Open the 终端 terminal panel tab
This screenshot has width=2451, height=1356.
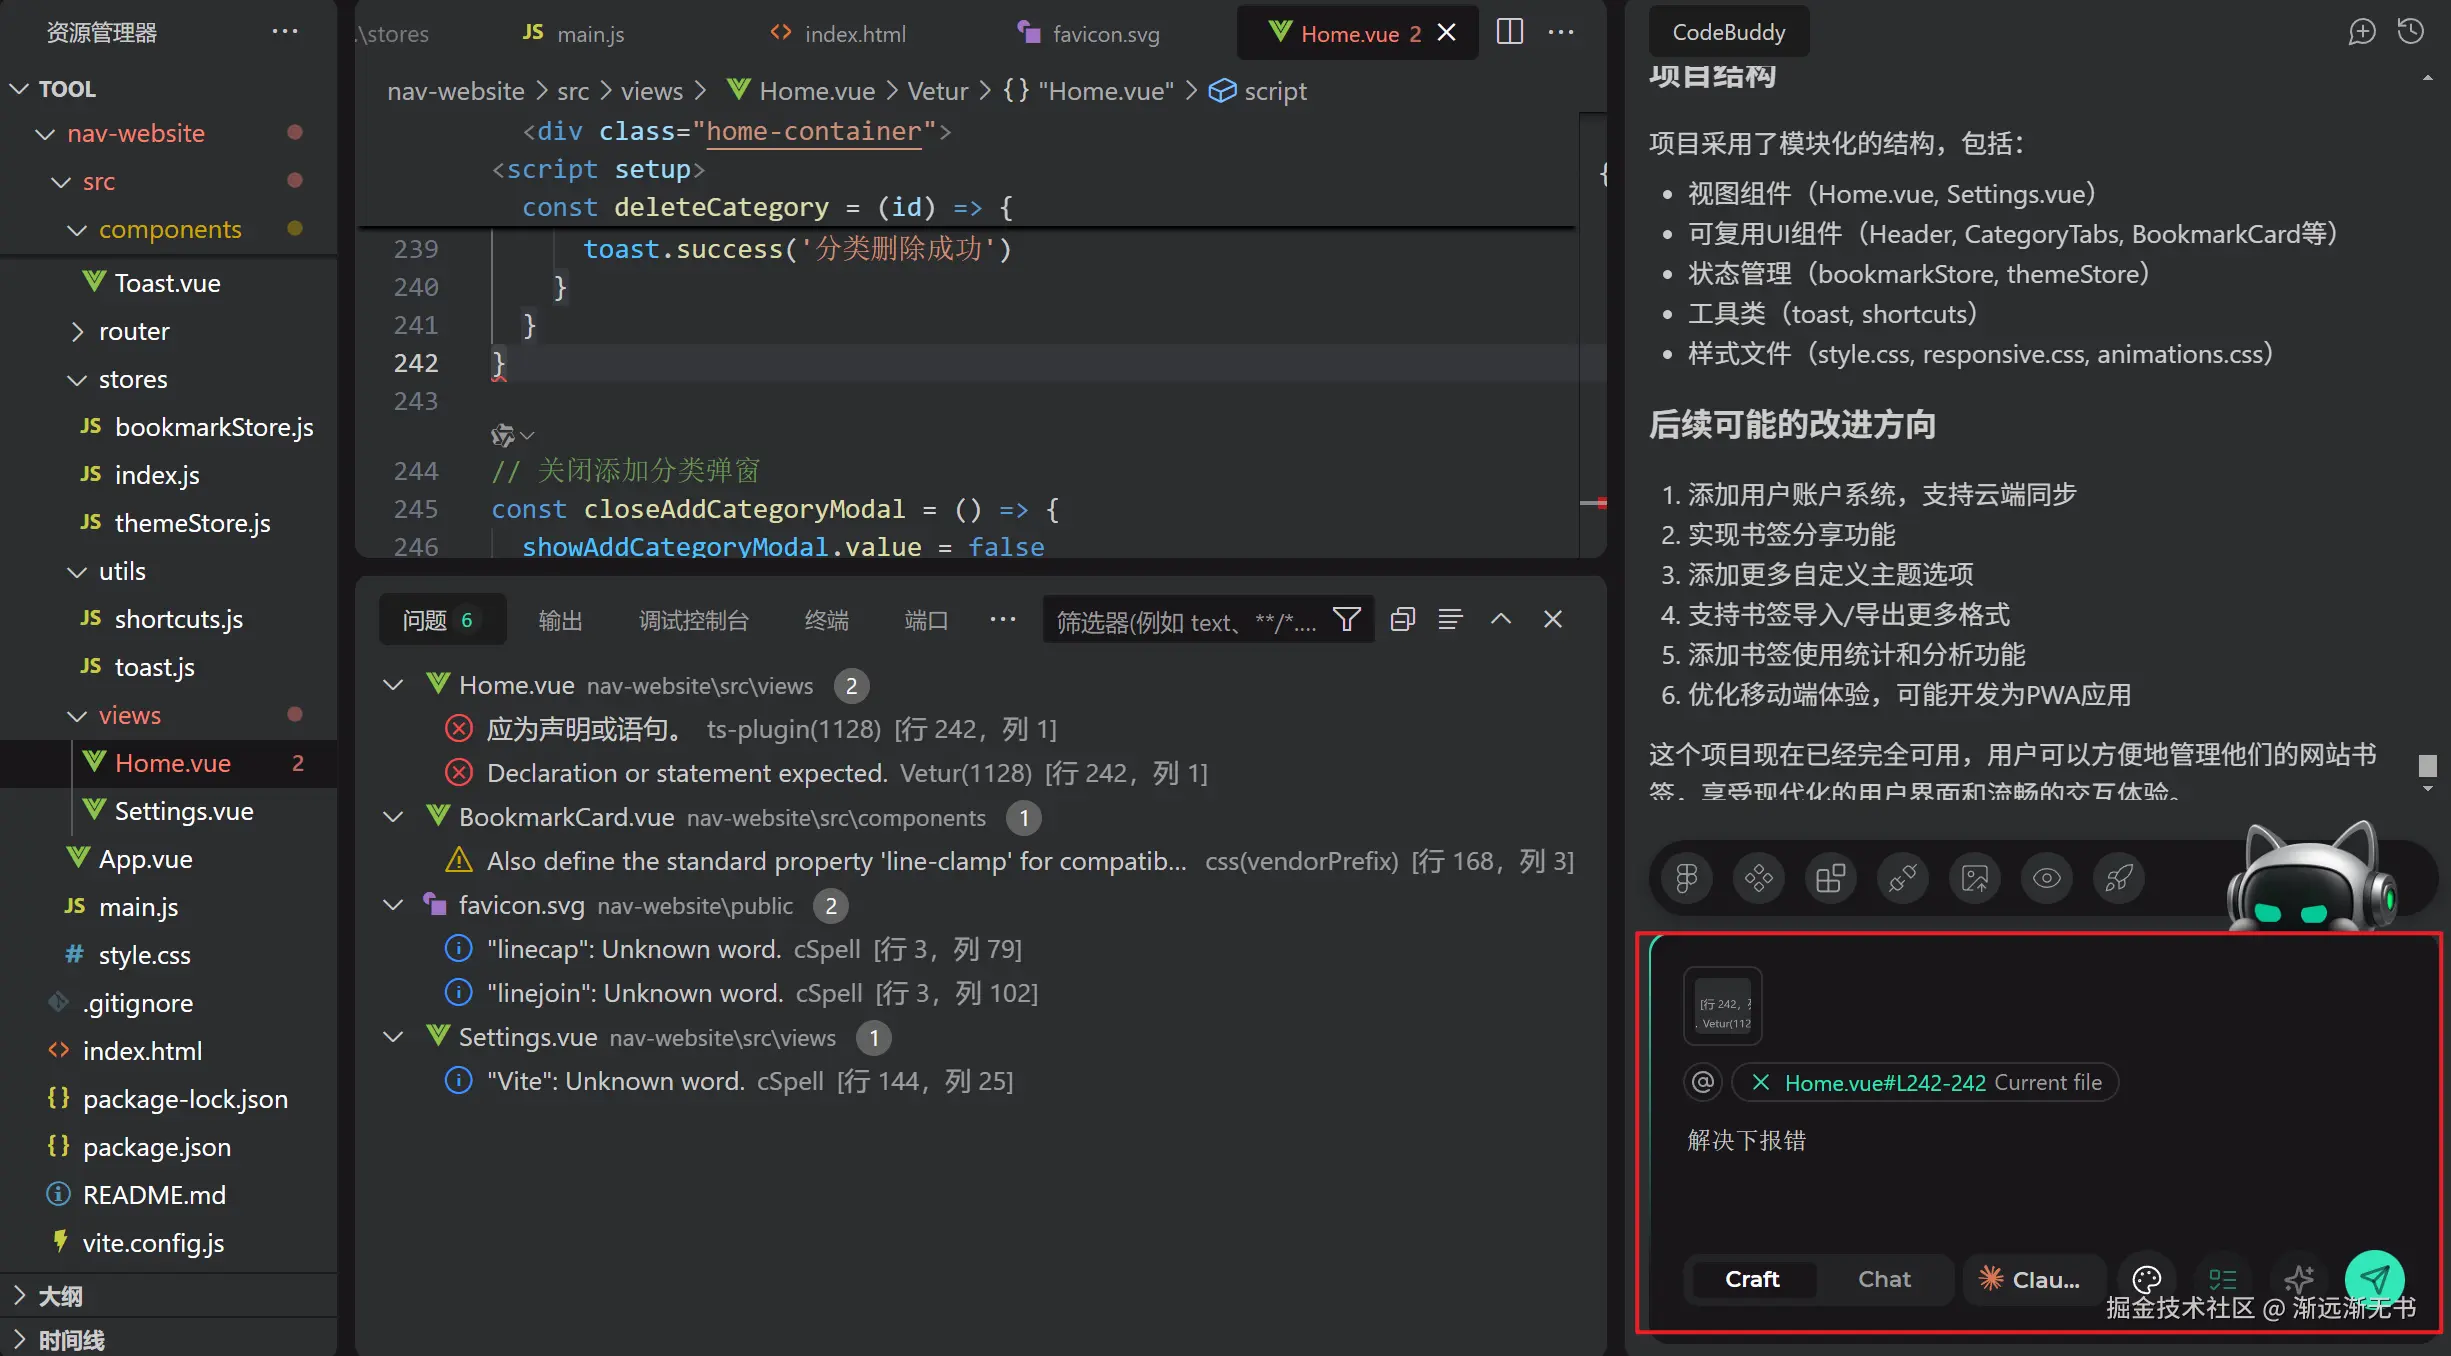(x=826, y=621)
